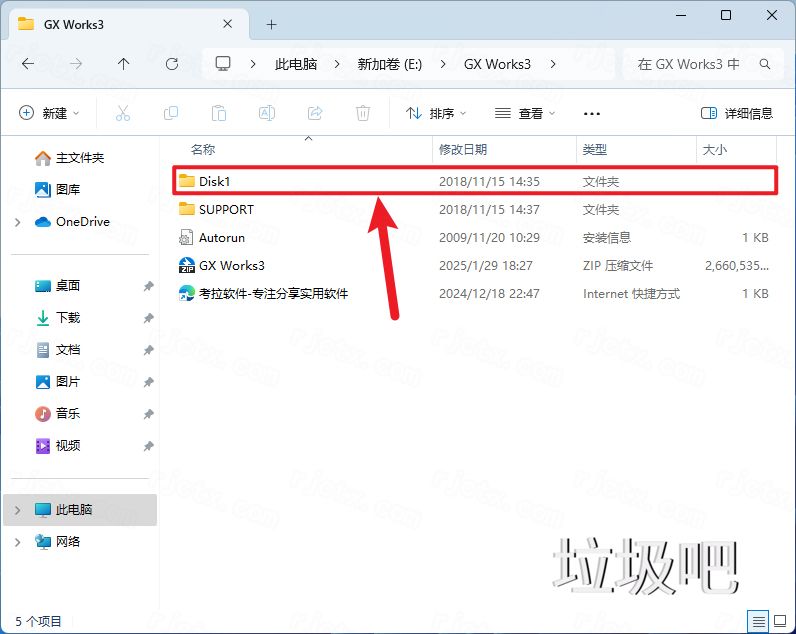
Task: Toggle the 详细信息 details pane
Action: [x=737, y=113]
